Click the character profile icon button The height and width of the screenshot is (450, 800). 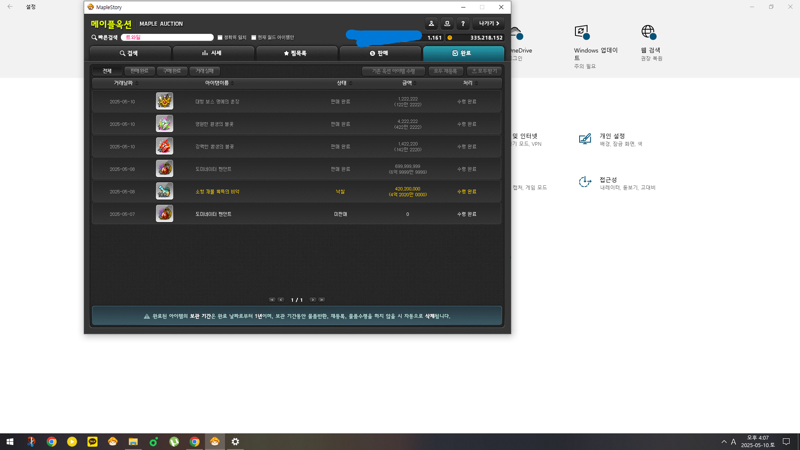click(x=431, y=23)
